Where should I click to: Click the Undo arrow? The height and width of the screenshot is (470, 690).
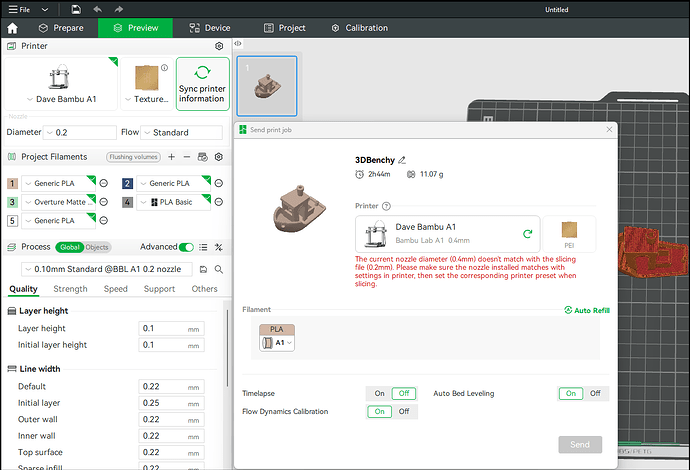point(98,9)
